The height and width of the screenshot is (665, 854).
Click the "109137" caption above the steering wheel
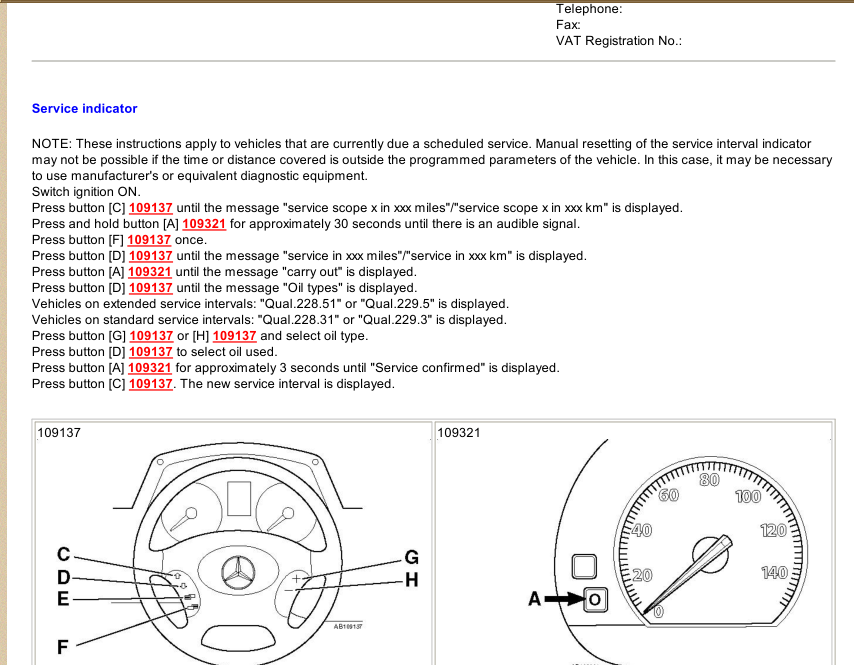(x=59, y=432)
